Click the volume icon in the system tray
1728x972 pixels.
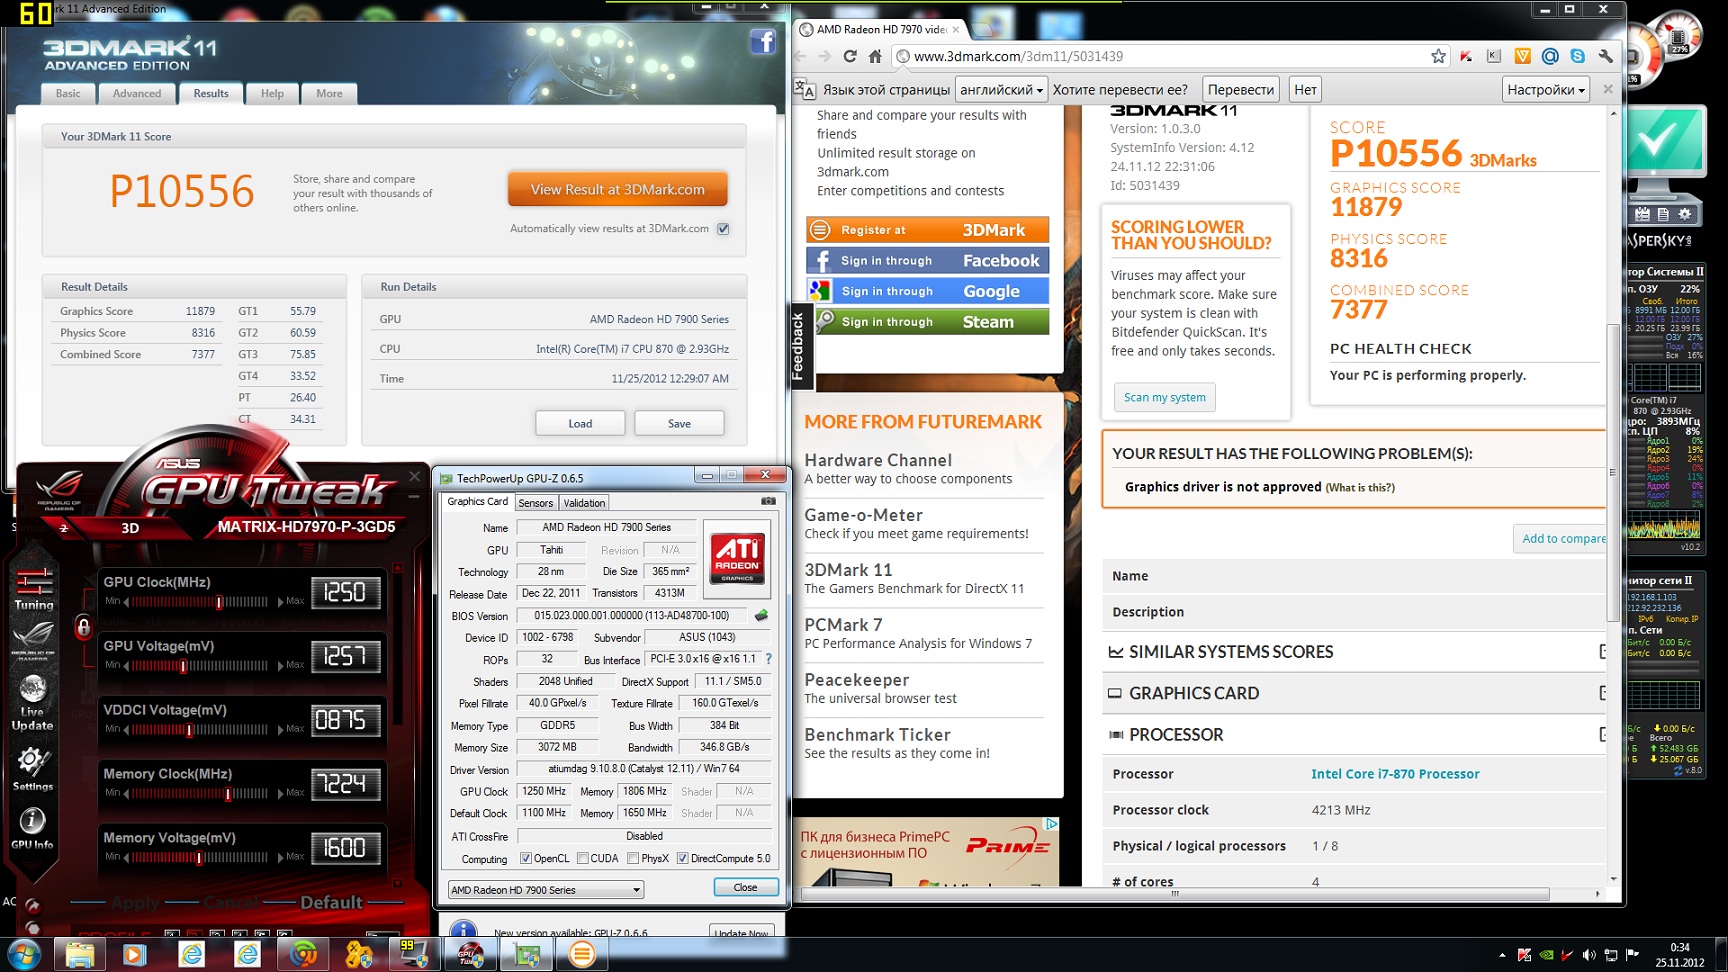(1589, 955)
